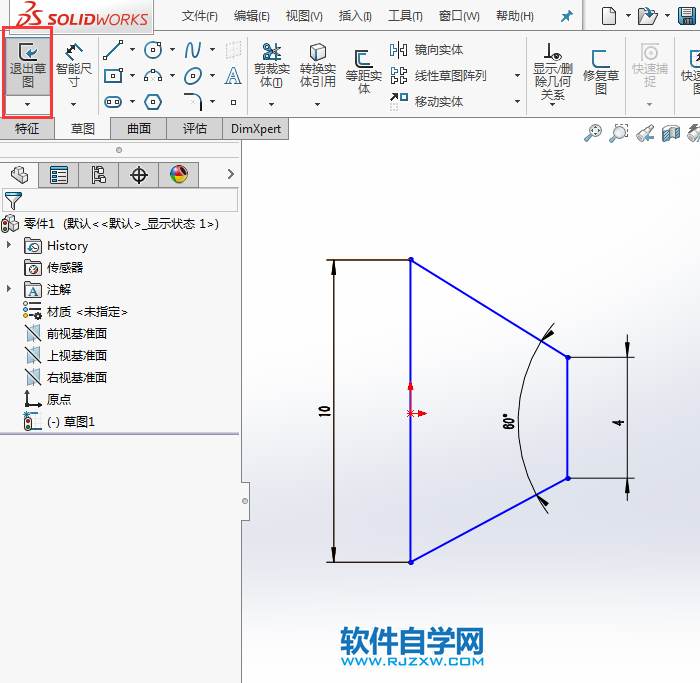Switch to the 评估 (Evaluate) tab

(195, 129)
